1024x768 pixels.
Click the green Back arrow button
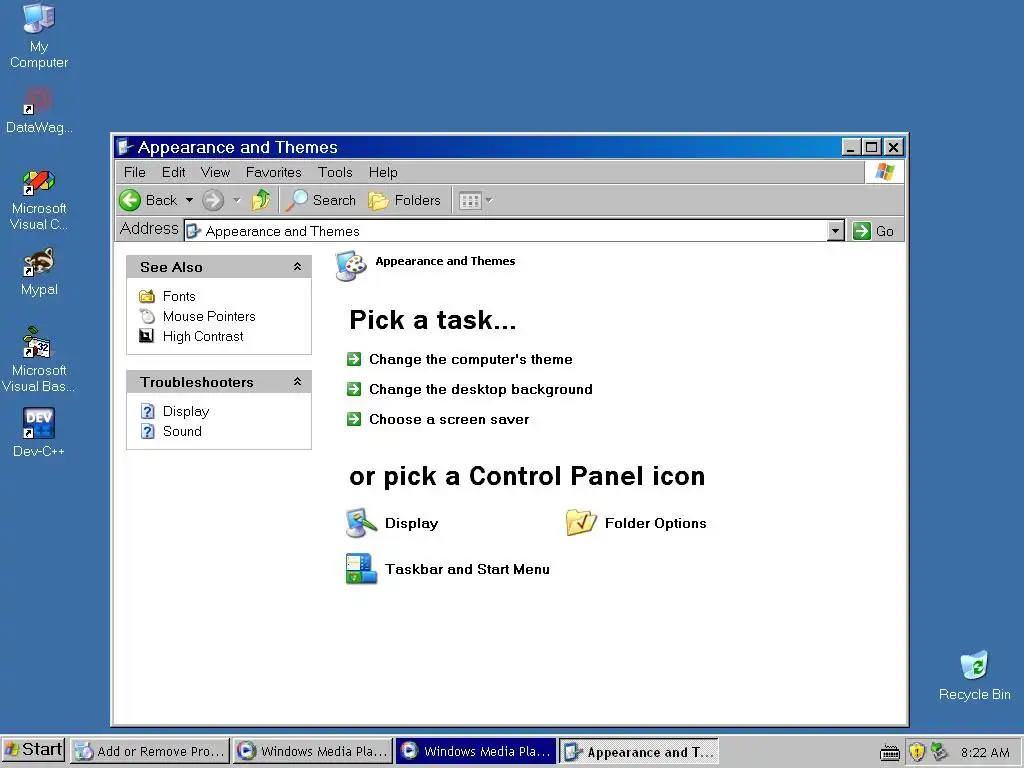point(130,200)
